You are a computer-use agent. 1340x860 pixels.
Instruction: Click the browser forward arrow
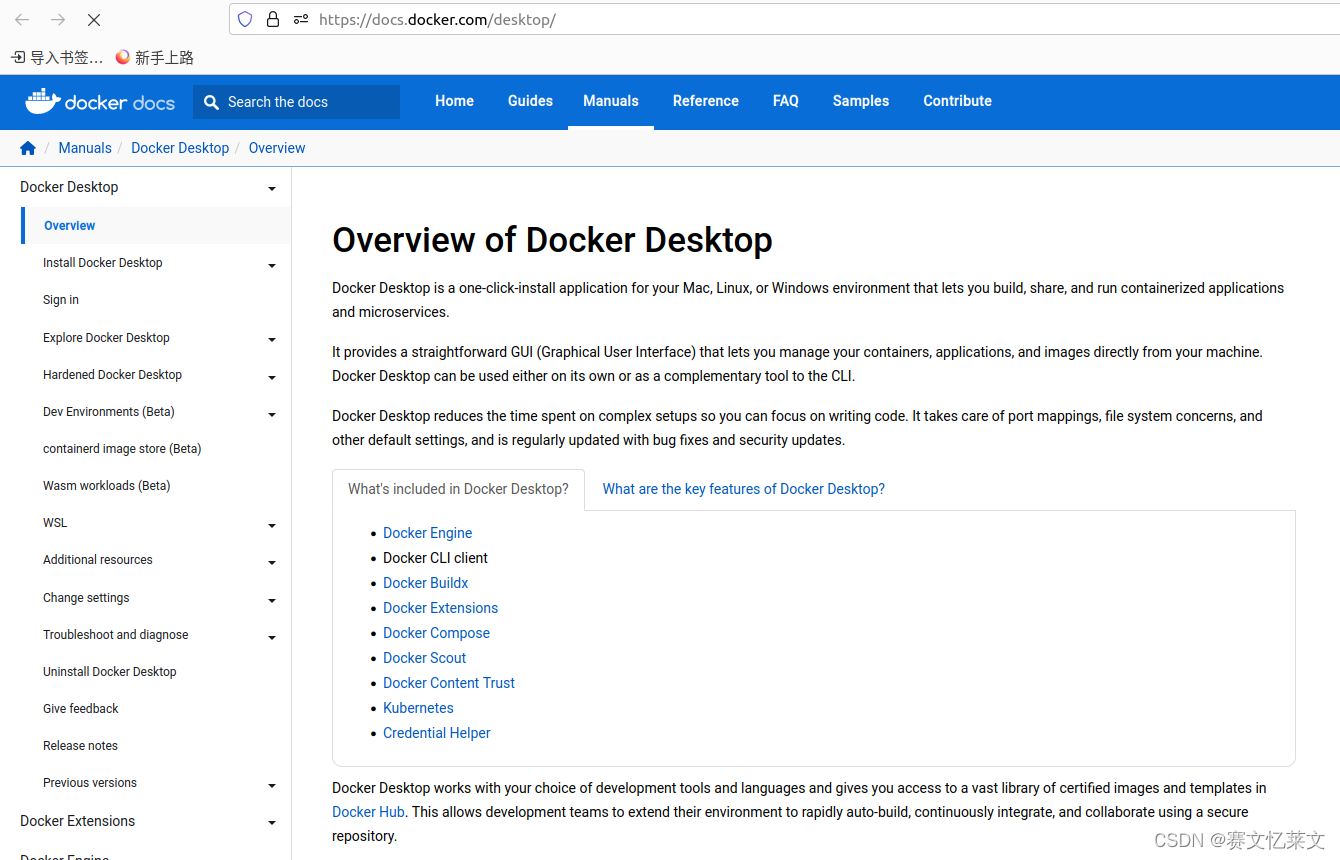pyautogui.click(x=58, y=19)
